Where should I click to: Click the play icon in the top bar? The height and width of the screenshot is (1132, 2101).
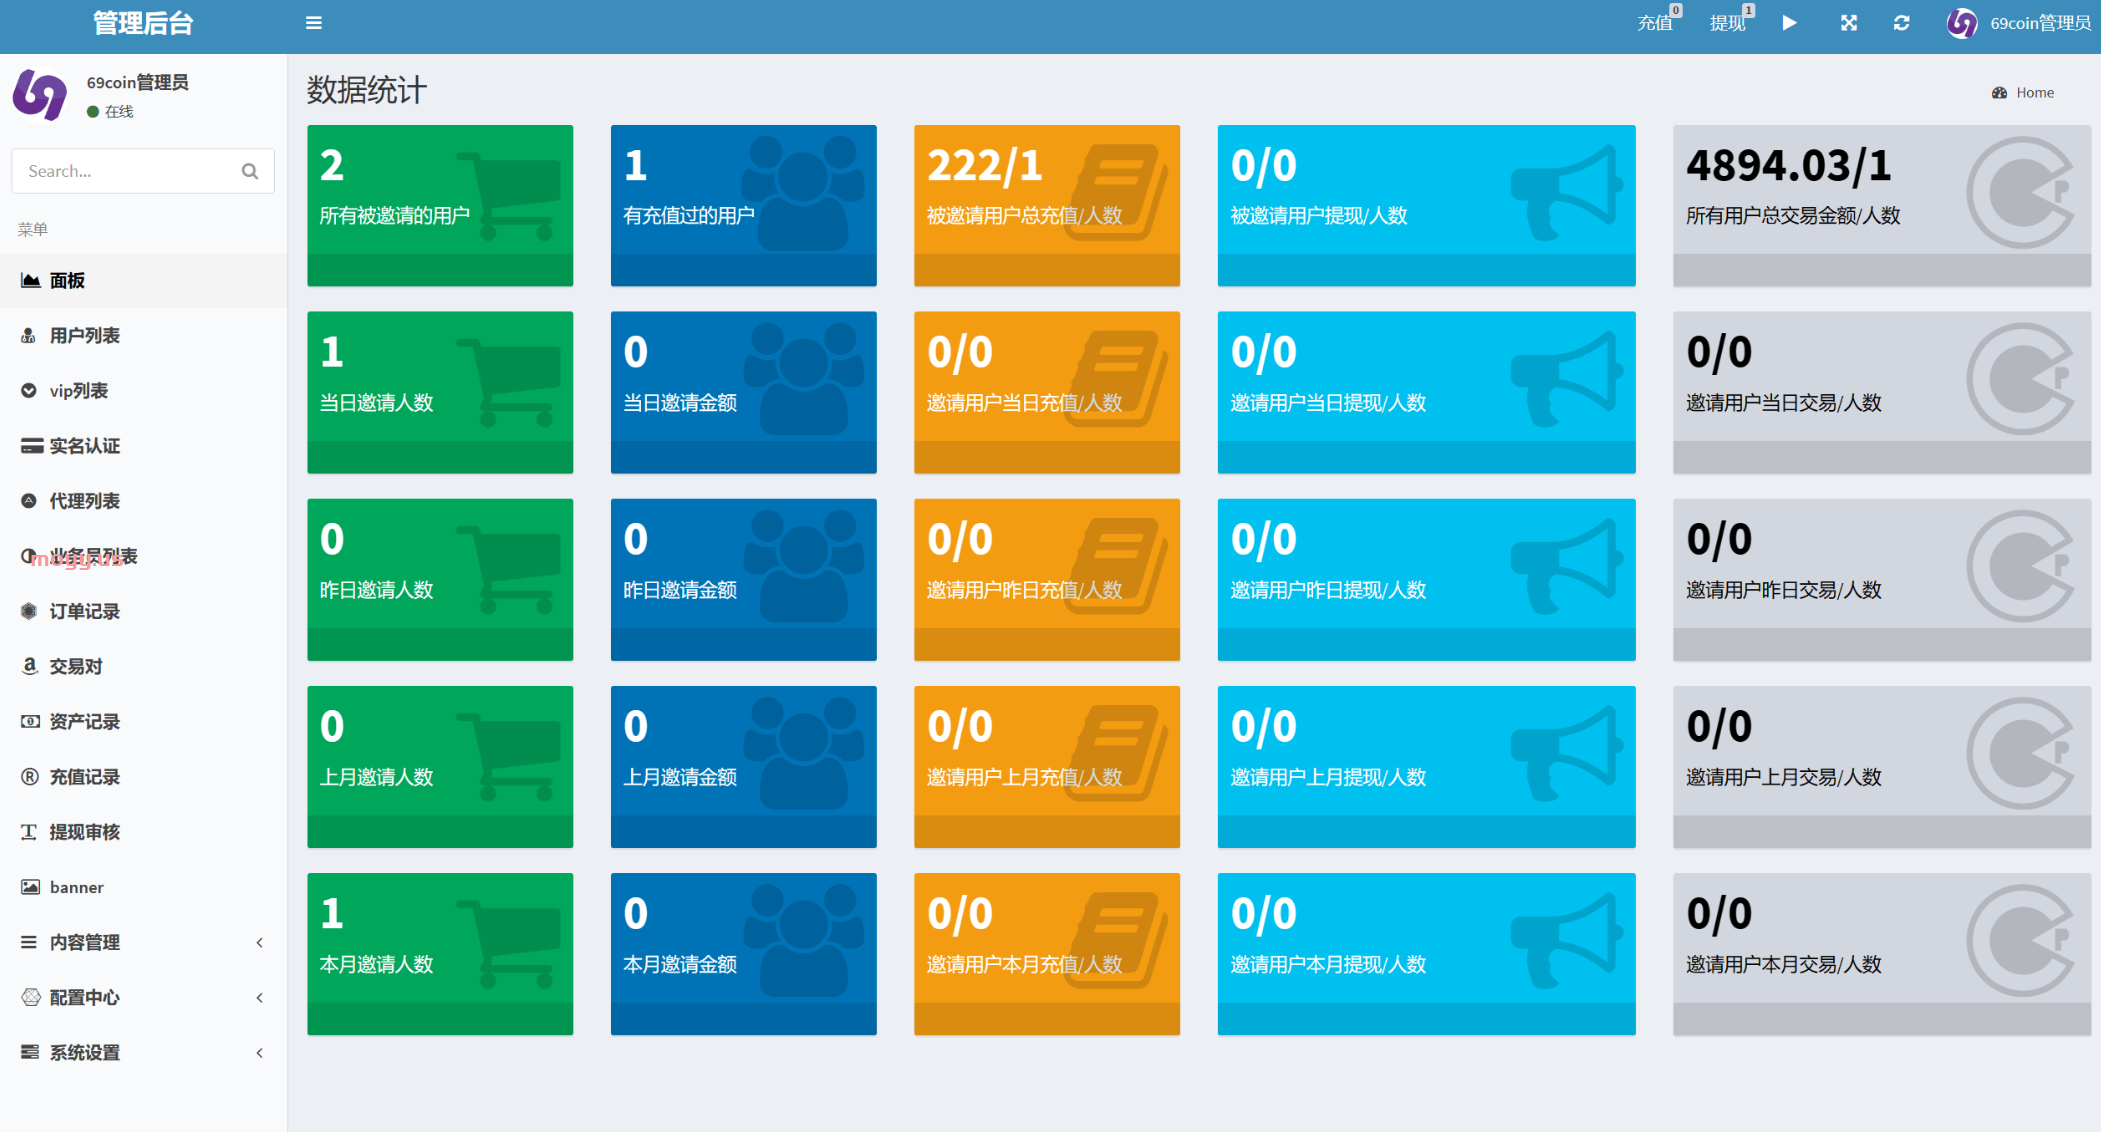pyautogui.click(x=1789, y=22)
